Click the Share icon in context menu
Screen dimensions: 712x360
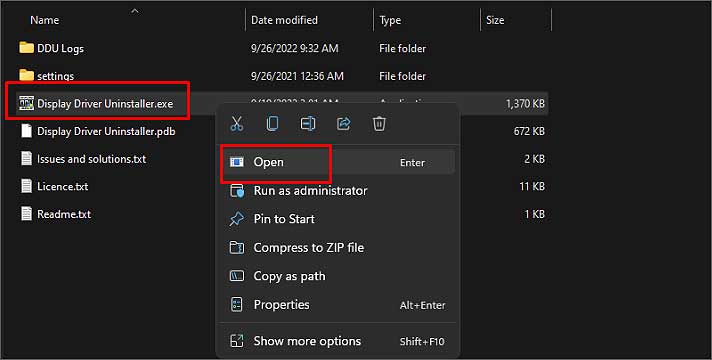[344, 123]
